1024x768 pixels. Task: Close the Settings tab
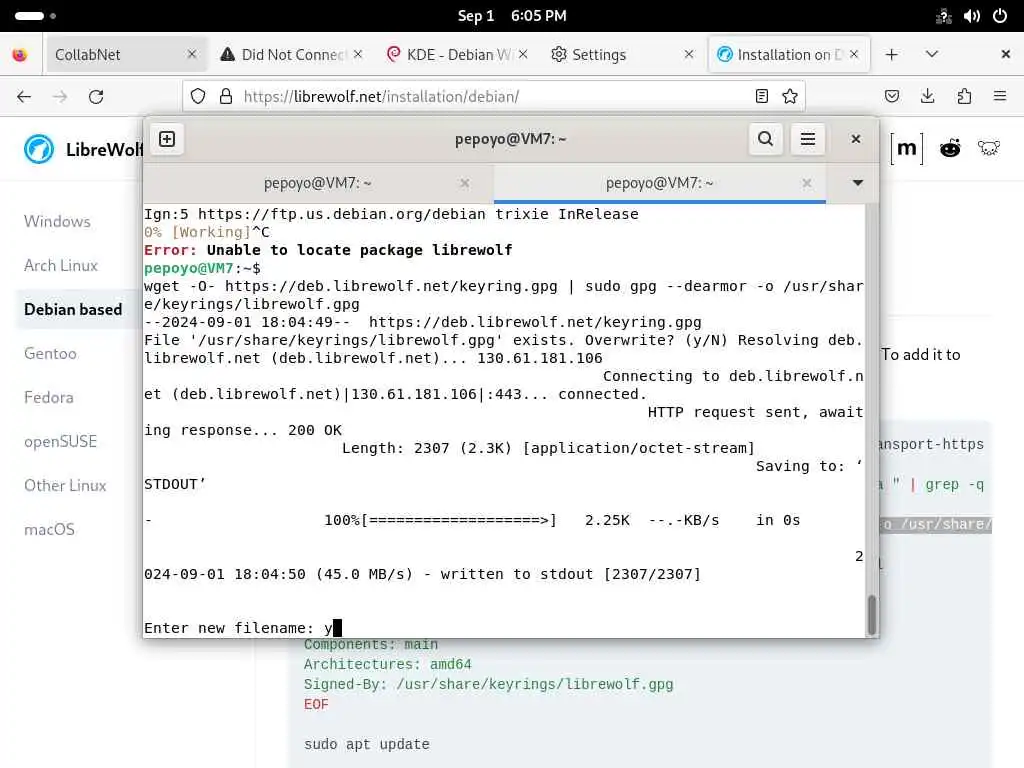click(689, 55)
